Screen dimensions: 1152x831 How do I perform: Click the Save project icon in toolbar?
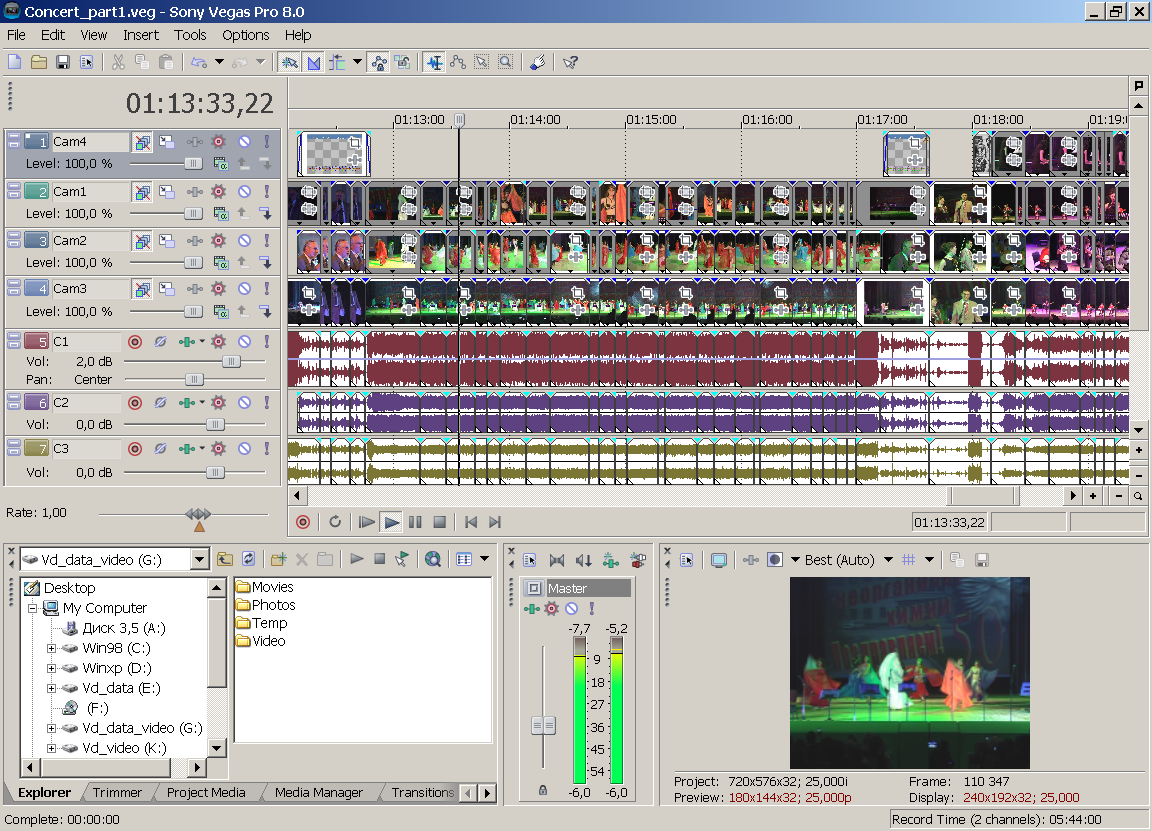coord(63,62)
